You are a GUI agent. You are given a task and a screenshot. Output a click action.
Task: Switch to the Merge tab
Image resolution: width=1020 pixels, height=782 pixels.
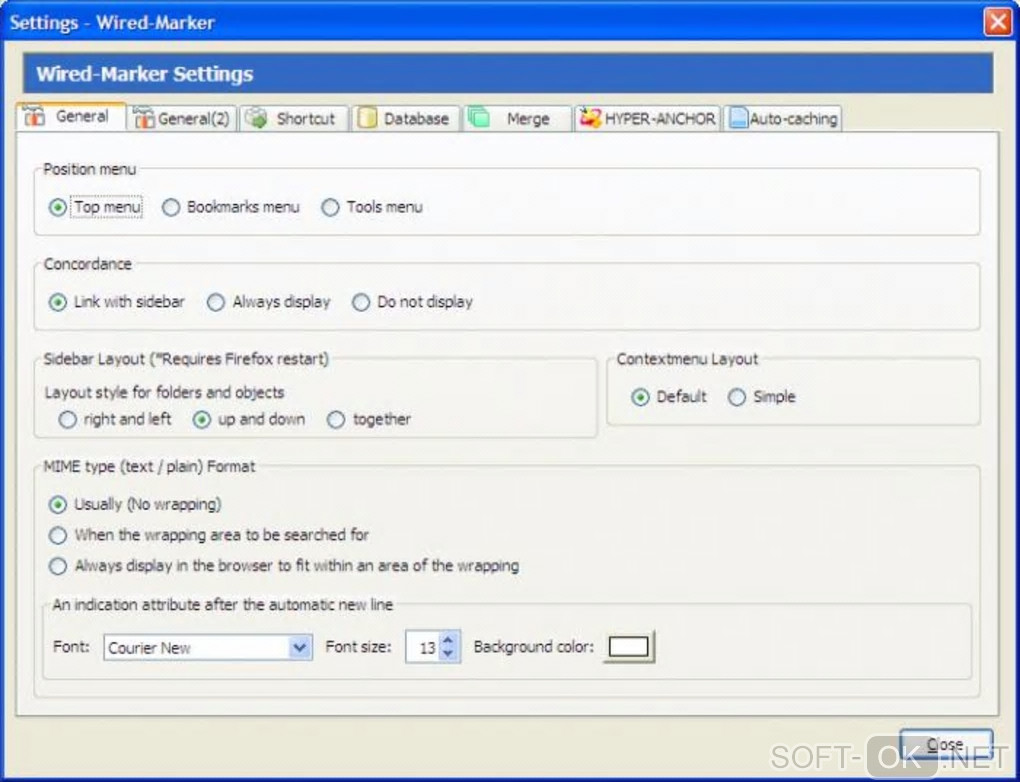(517, 118)
